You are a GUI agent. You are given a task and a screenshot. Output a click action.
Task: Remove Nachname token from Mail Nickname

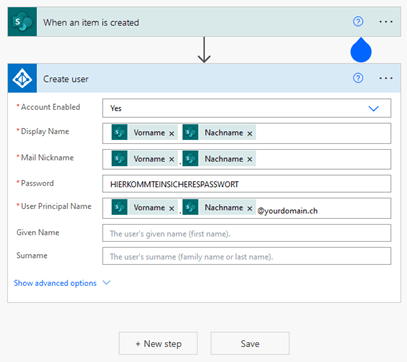click(250, 160)
